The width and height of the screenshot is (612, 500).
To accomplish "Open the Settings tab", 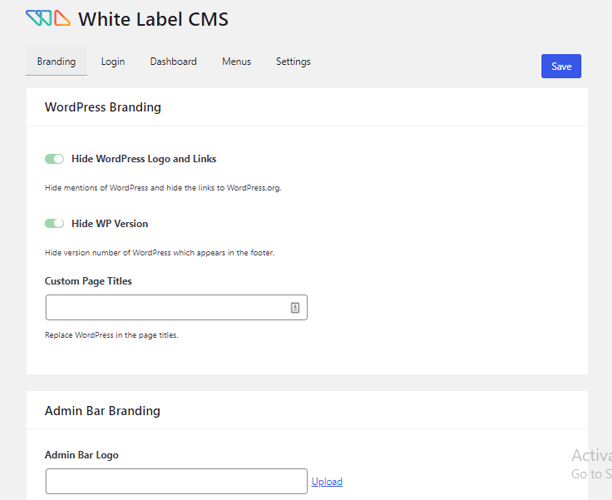I will point(293,62).
